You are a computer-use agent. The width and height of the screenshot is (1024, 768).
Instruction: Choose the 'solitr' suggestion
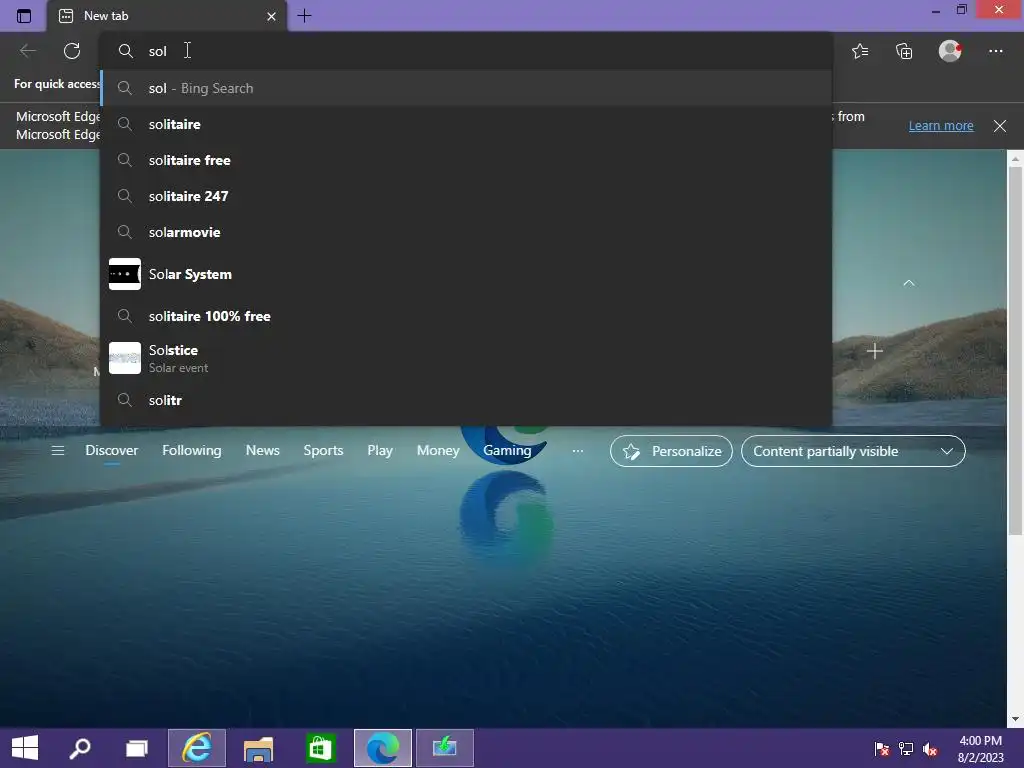[x=466, y=400]
